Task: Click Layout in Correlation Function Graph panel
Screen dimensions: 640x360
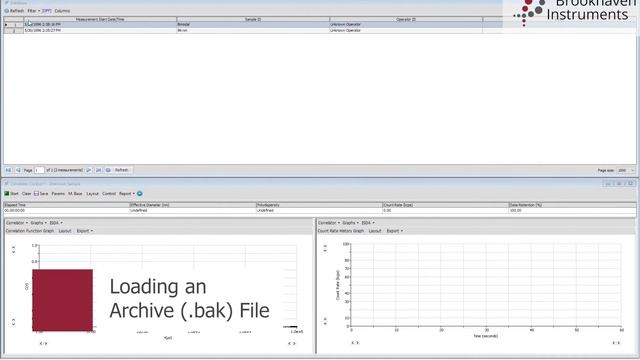Action: click(x=65, y=231)
